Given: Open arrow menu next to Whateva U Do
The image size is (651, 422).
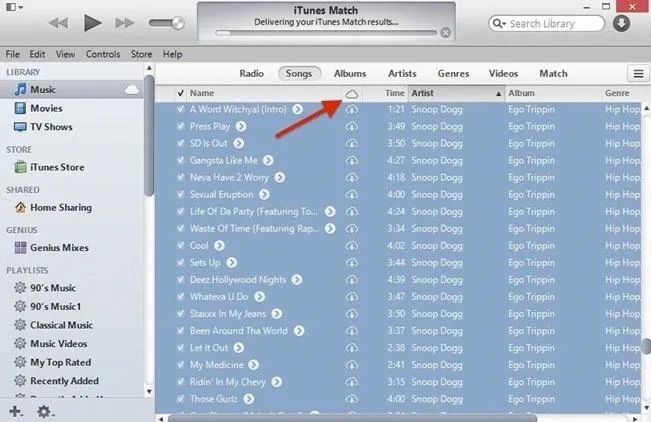Looking at the screenshot, I should 259,297.
